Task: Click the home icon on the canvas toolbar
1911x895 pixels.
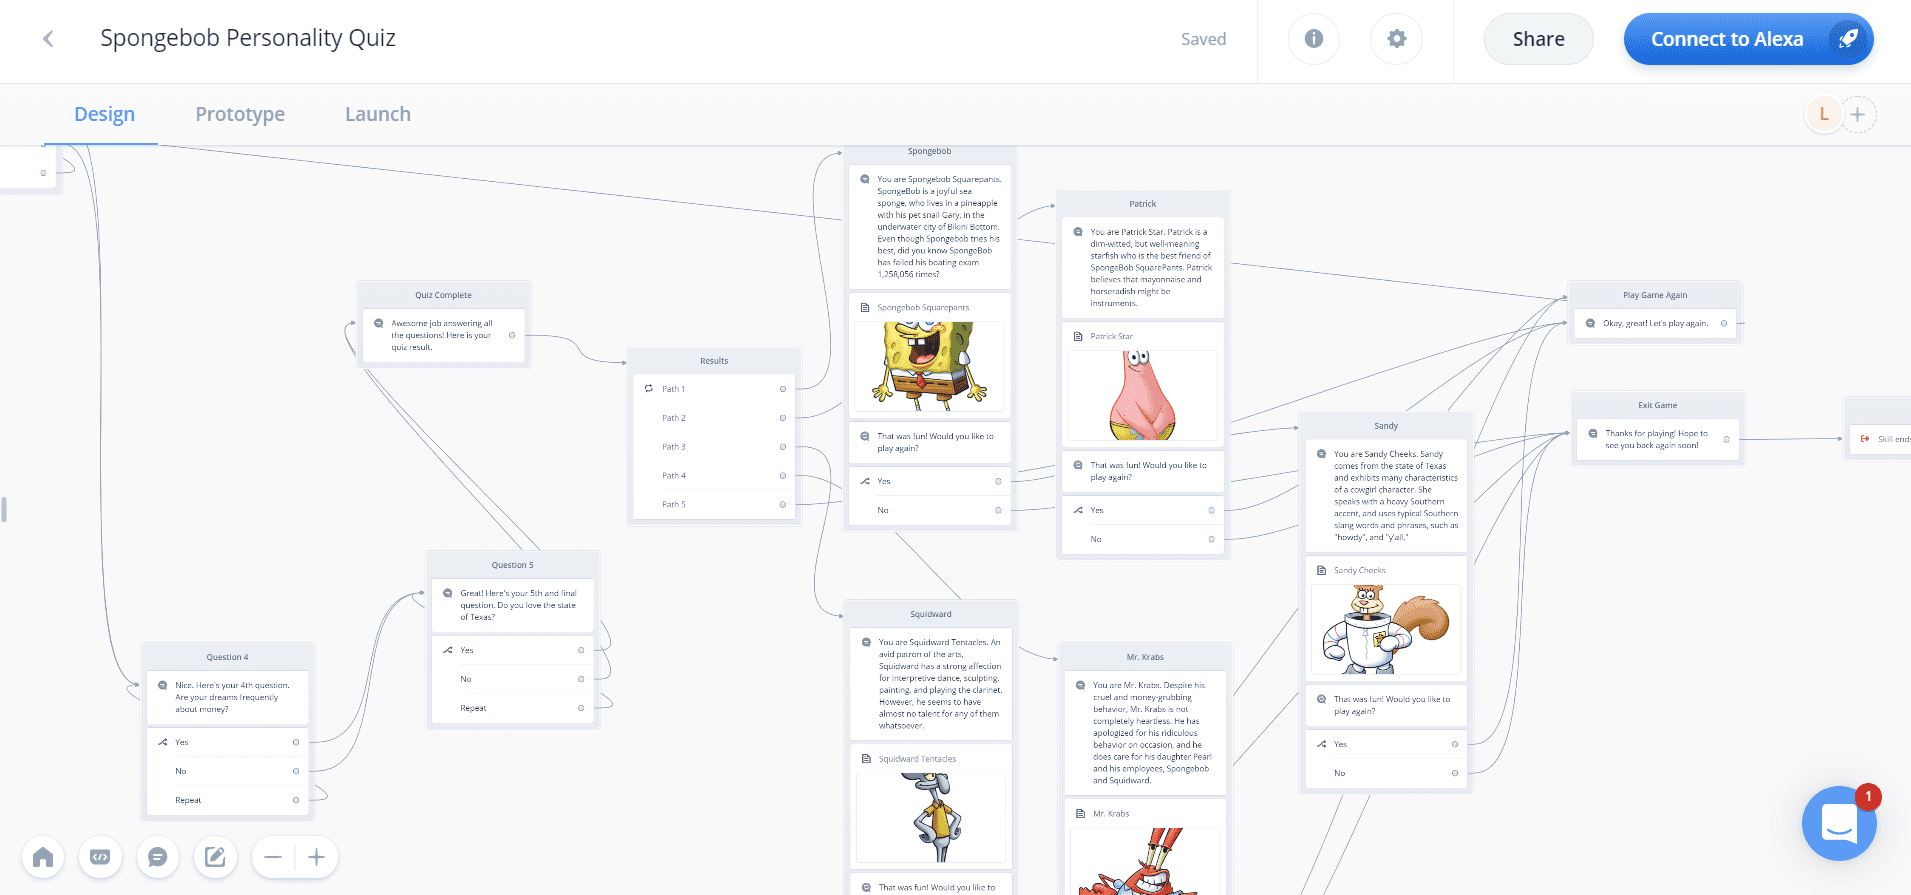Action: point(43,857)
